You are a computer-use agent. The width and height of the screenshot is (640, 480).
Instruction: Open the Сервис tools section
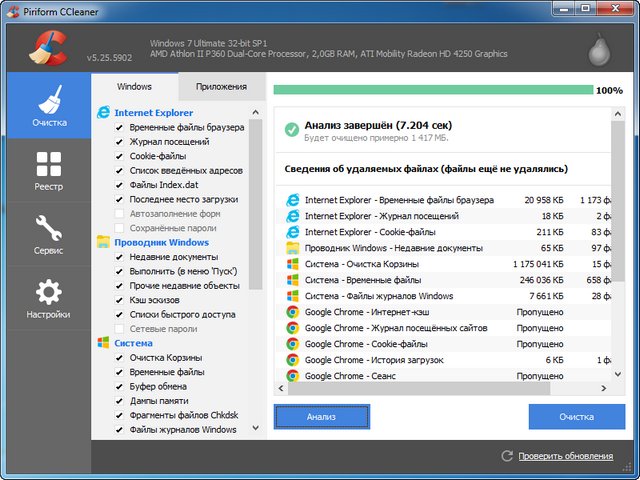pyautogui.click(x=48, y=234)
